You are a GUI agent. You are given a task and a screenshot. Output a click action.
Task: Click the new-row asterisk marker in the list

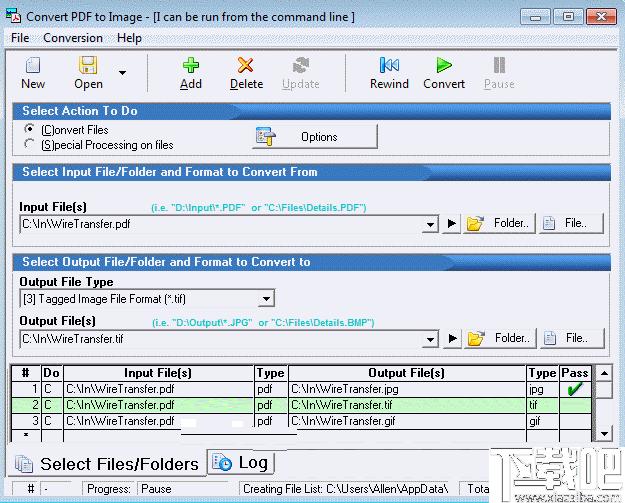click(x=26, y=435)
